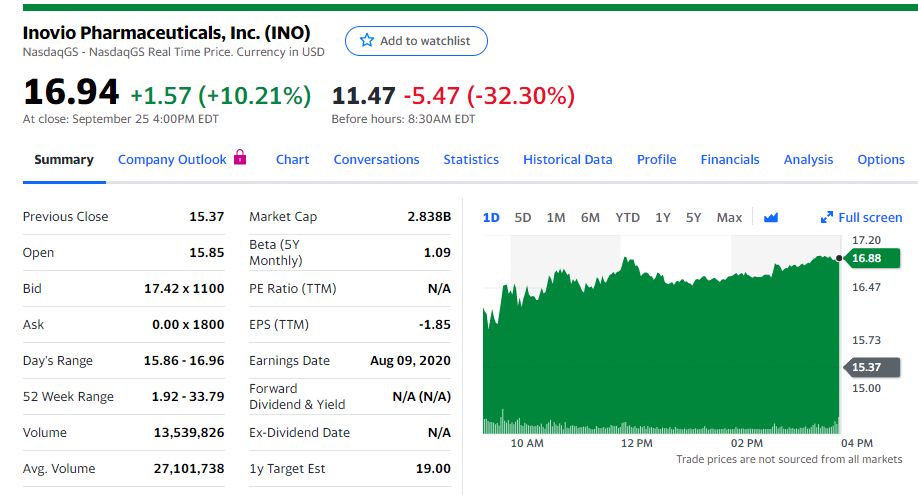The width and height of the screenshot is (918, 495).
Task: Choose the YTD chart range
Action: click(627, 217)
